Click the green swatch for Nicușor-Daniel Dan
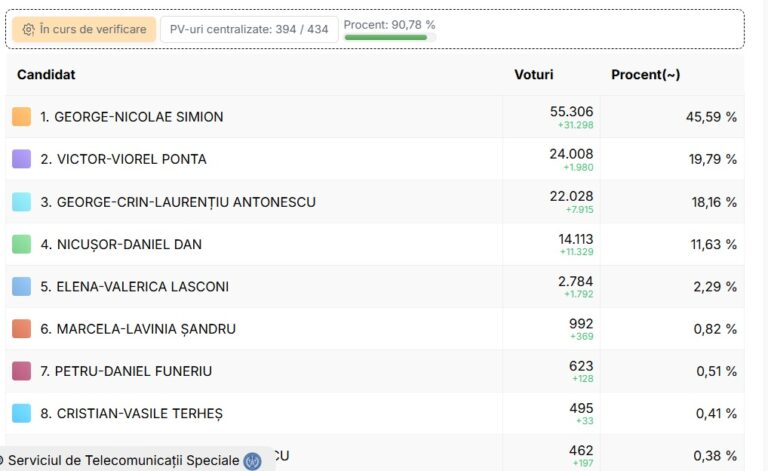Viewport: 768px width, 471px height. pyautogui.click(x=22, y=244)
